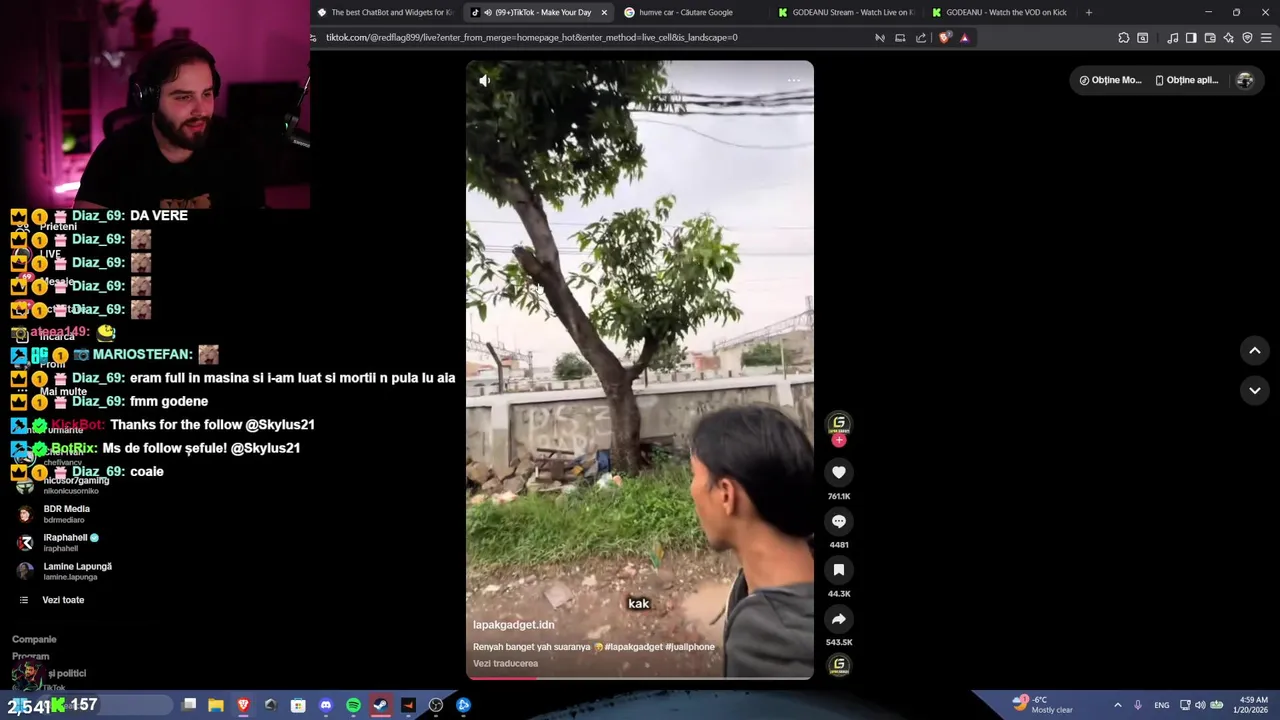The image size is (1280, 720).
Task: Show hidden system tray icons chevron
Action: [x=1118, y=705]
